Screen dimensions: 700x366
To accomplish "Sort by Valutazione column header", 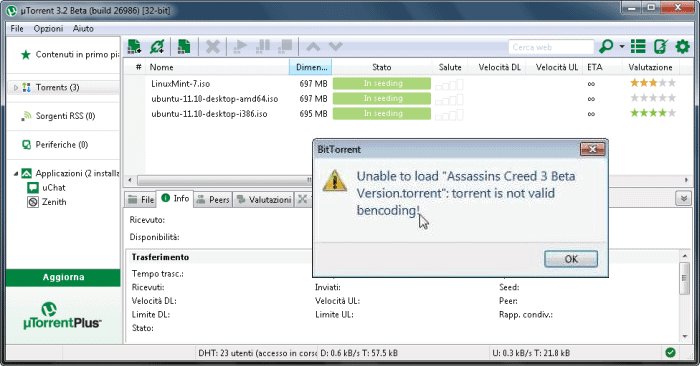I will pos(650,67).
